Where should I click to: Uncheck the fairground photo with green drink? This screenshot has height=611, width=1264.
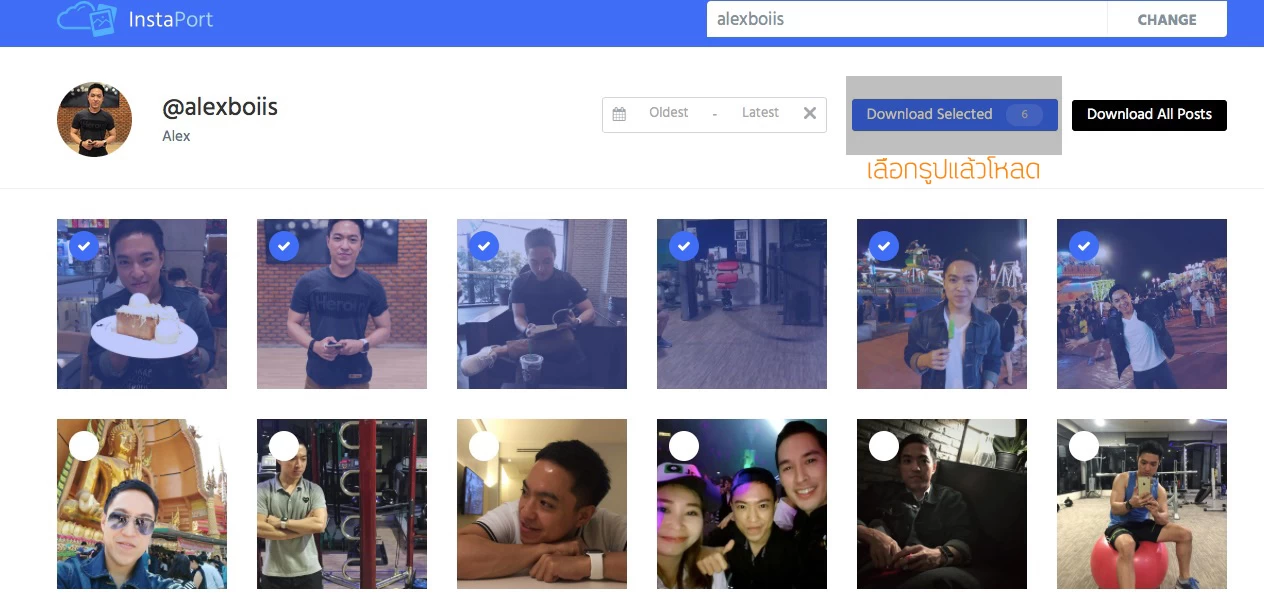[884, 245]
